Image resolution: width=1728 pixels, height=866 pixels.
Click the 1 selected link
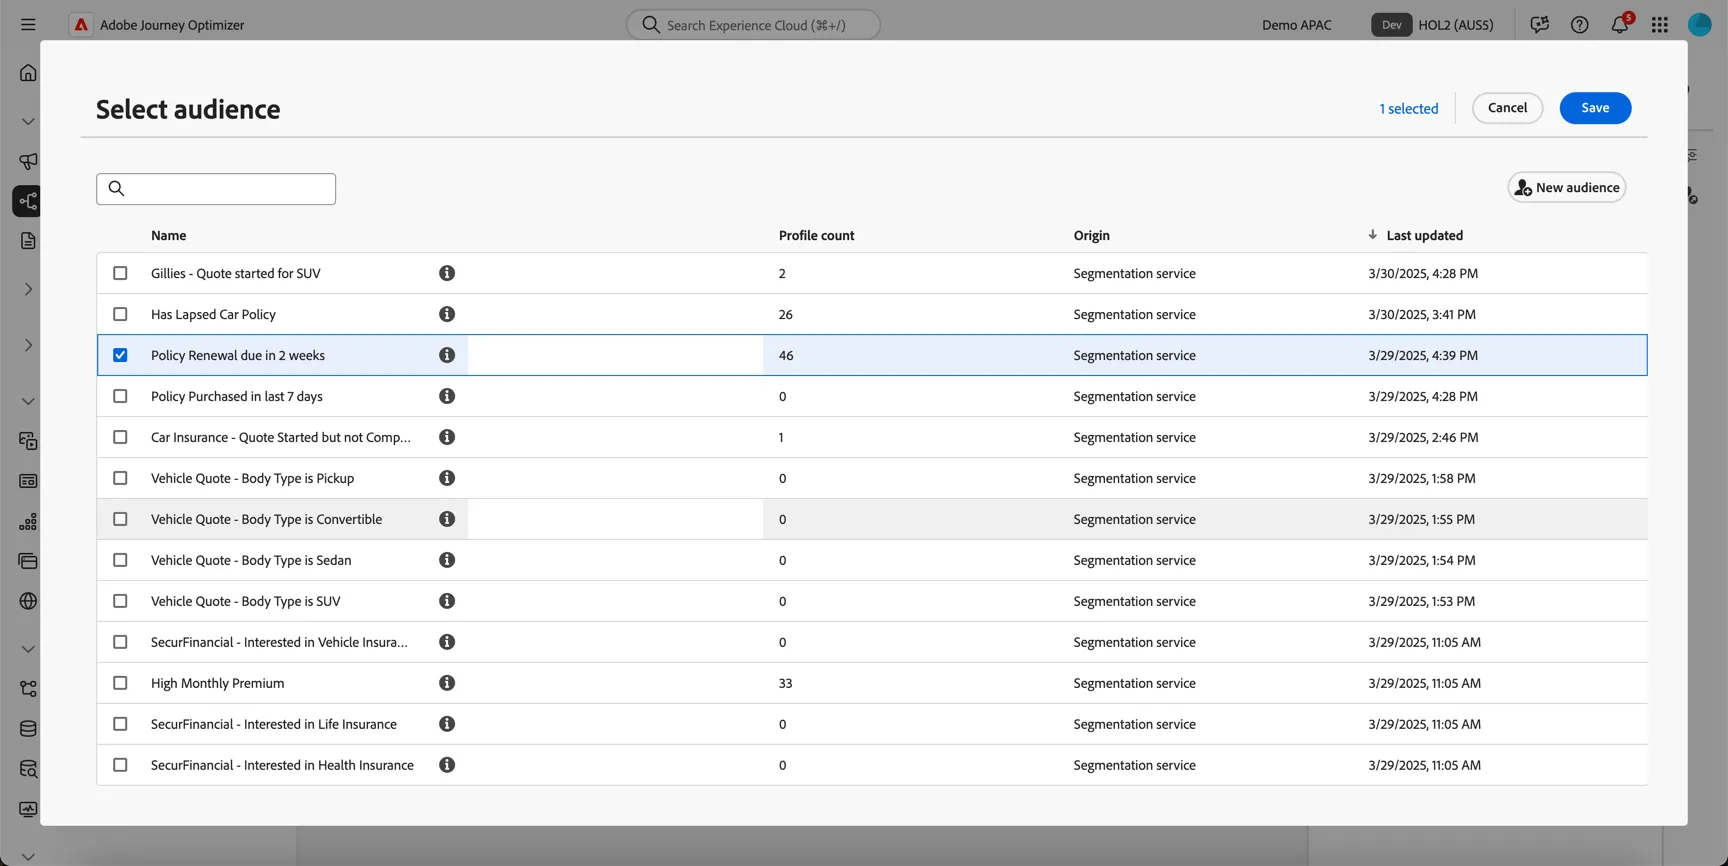point(1408,108)
